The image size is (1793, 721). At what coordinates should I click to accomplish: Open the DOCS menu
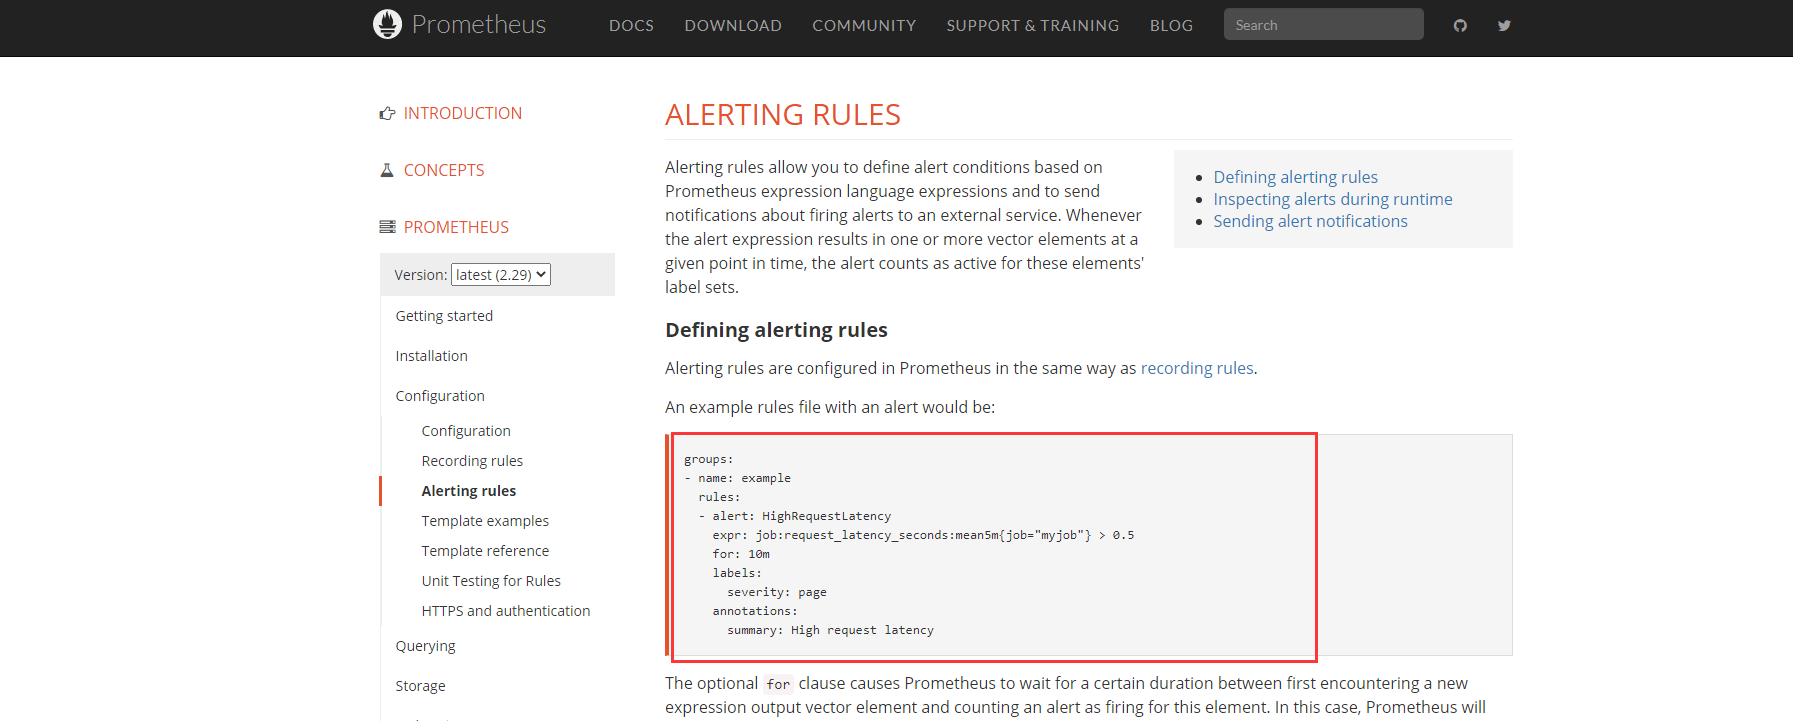pyautogui.click(x=631, y=25)
